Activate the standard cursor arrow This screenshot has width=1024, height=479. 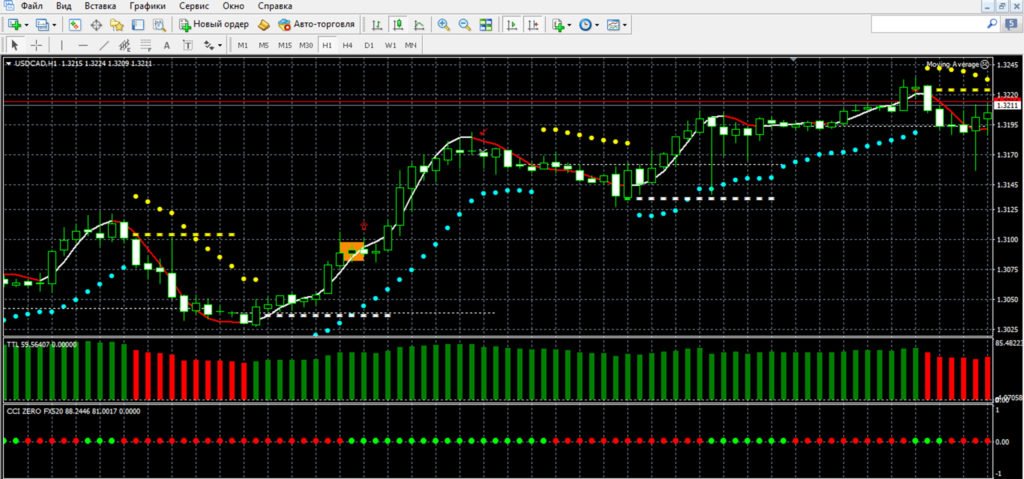pyautogui.click(x=16, y=45)
